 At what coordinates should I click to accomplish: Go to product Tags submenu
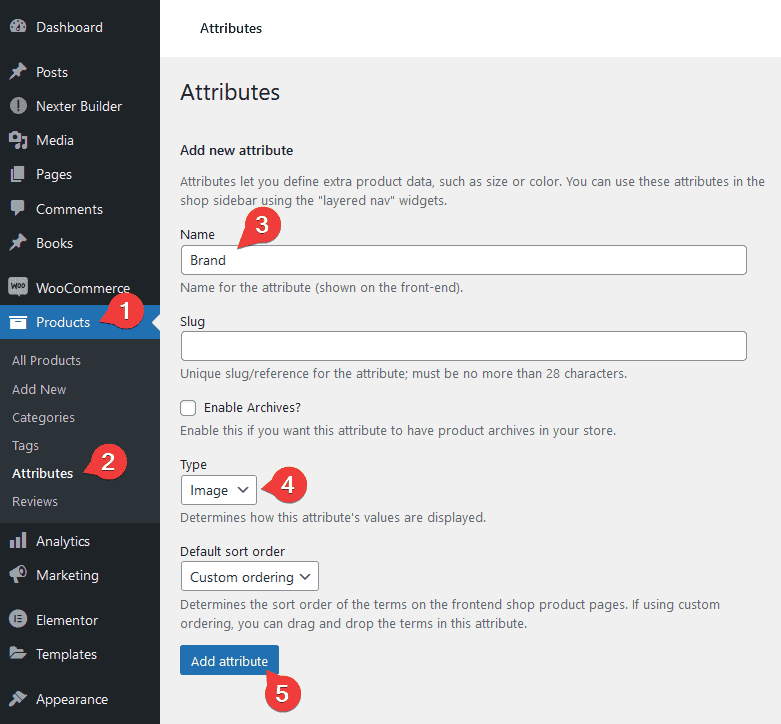pyautogui.click(x=25, y=446)
